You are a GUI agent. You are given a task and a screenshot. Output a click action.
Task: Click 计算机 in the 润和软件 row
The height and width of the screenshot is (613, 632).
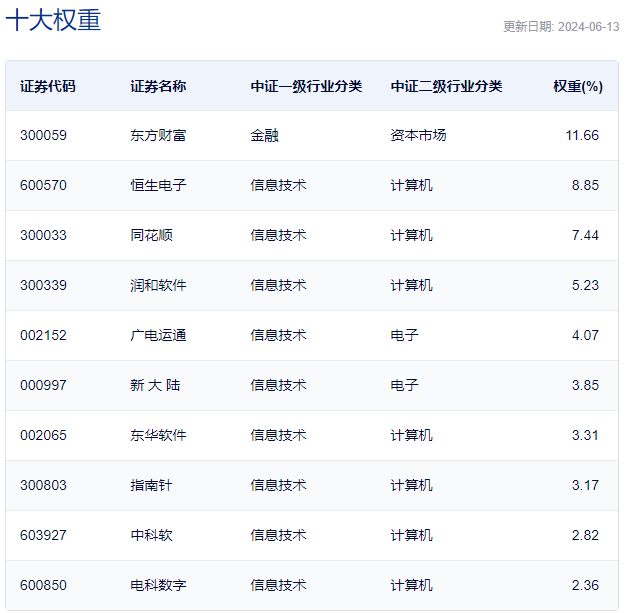pyautogui.click(x=412, y=285)
